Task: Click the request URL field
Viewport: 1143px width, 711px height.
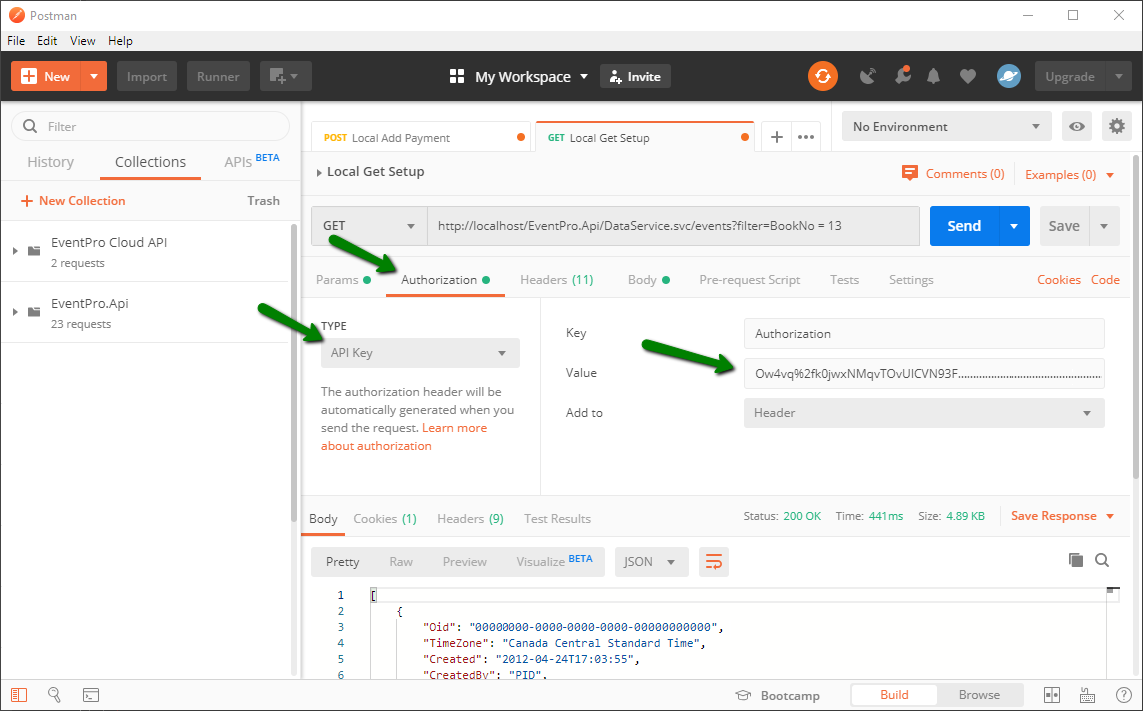Action: (x=674, y=225)
